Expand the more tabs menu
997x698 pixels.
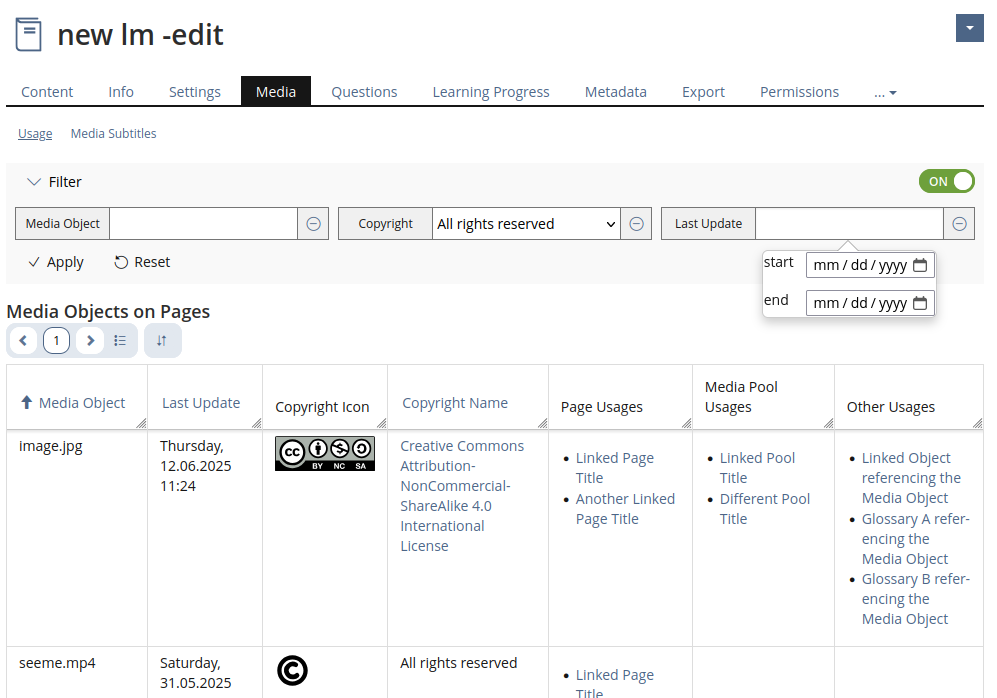pyautogui.click(x=885, y=92)
